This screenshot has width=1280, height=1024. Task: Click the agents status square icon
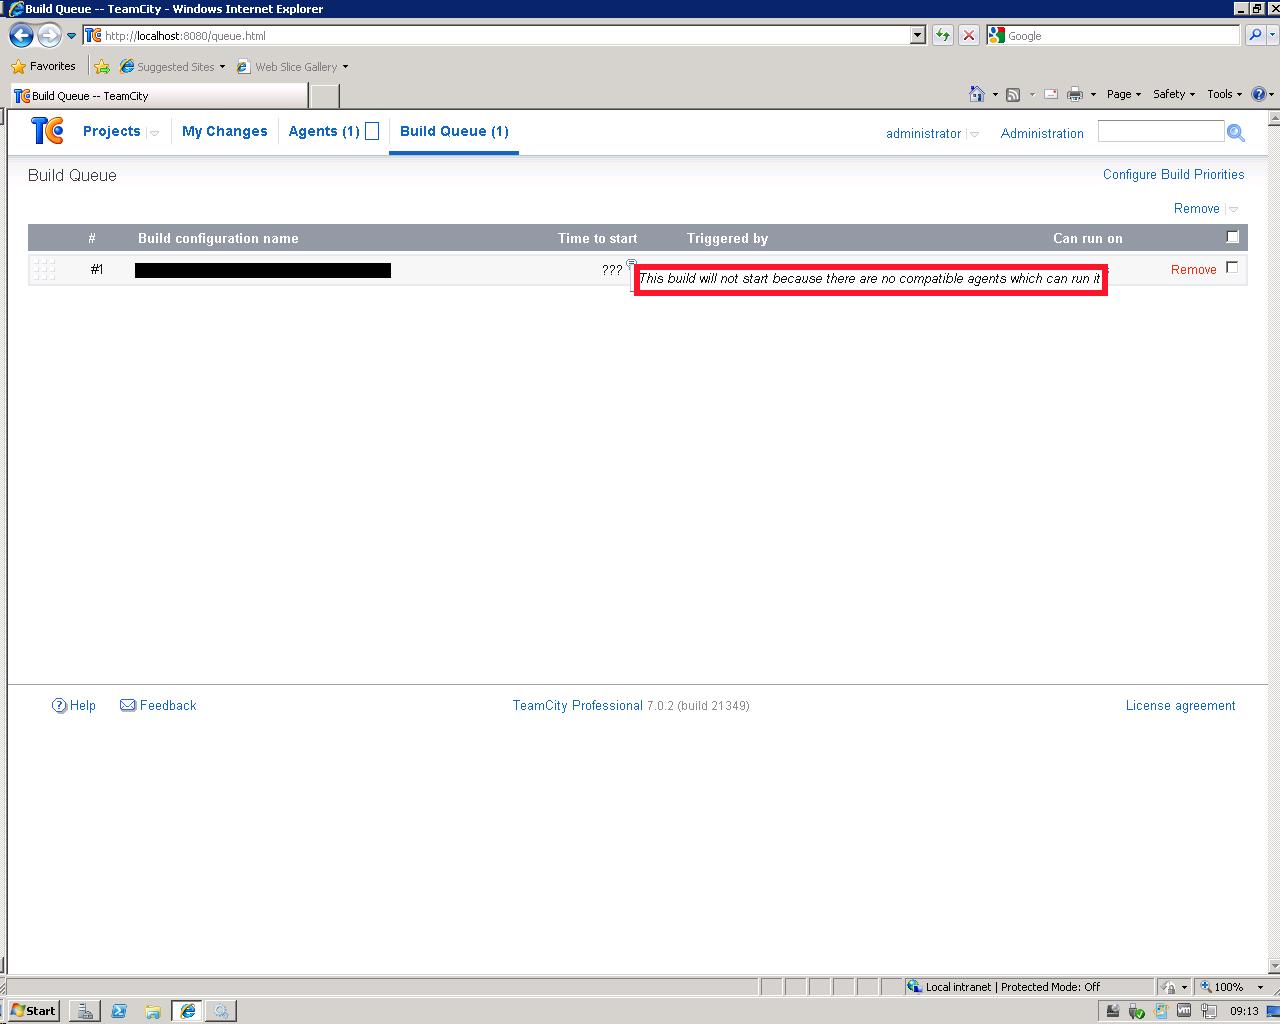(x=372, y=131)
